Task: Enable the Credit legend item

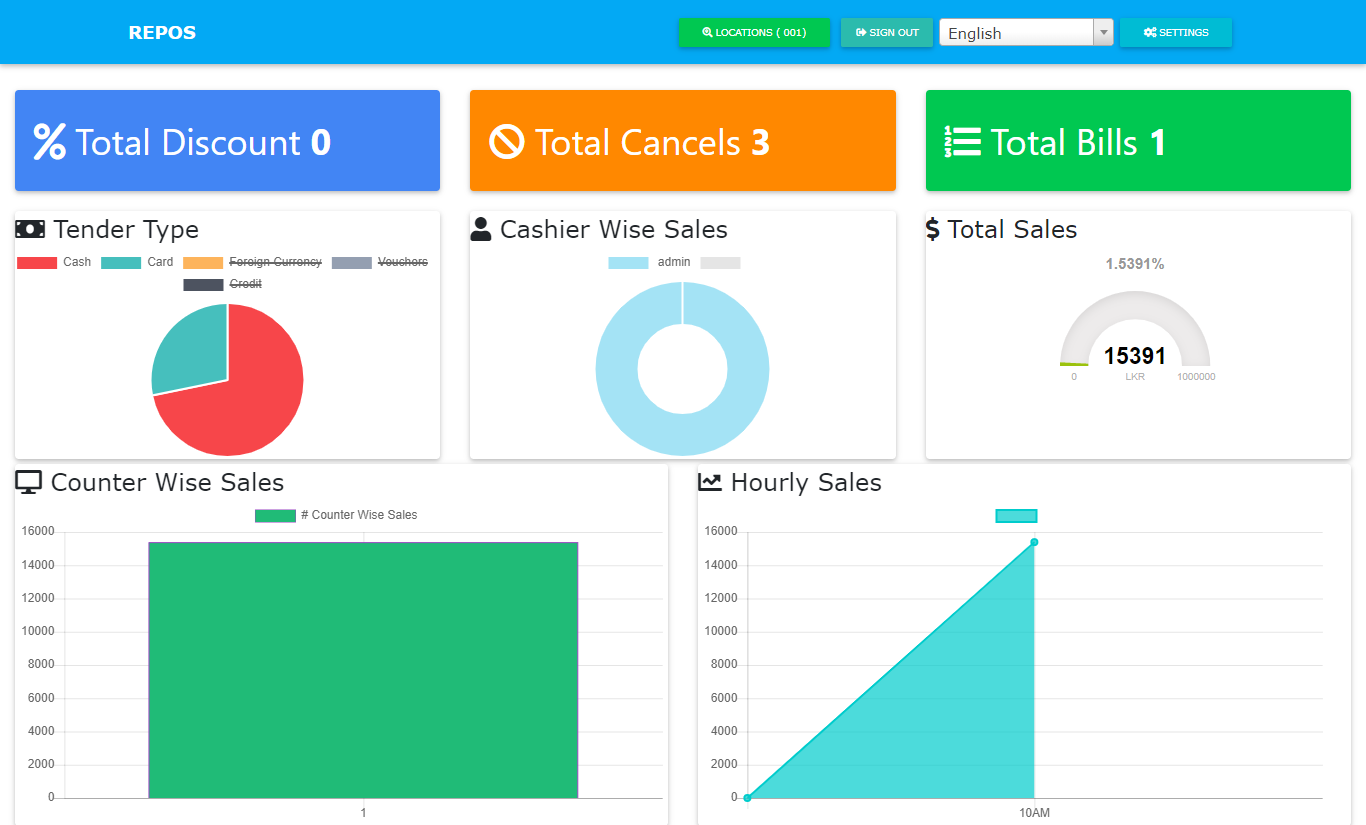Action: [x=222, y=284]
